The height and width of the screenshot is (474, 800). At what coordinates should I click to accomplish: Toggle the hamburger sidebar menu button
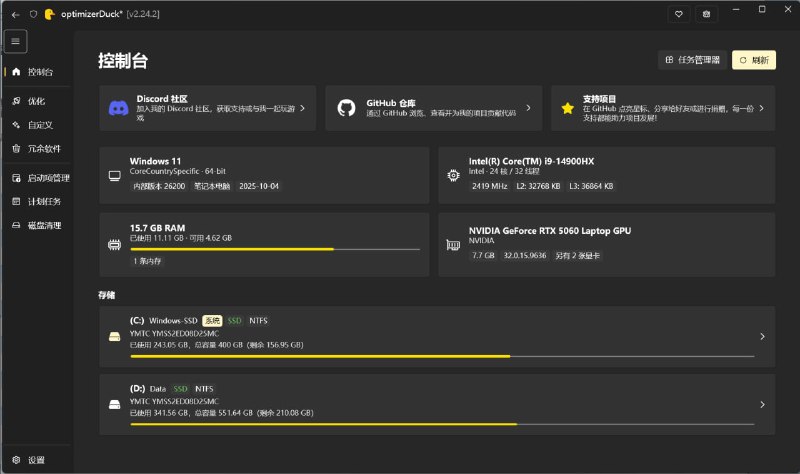(x=15, y=41)
